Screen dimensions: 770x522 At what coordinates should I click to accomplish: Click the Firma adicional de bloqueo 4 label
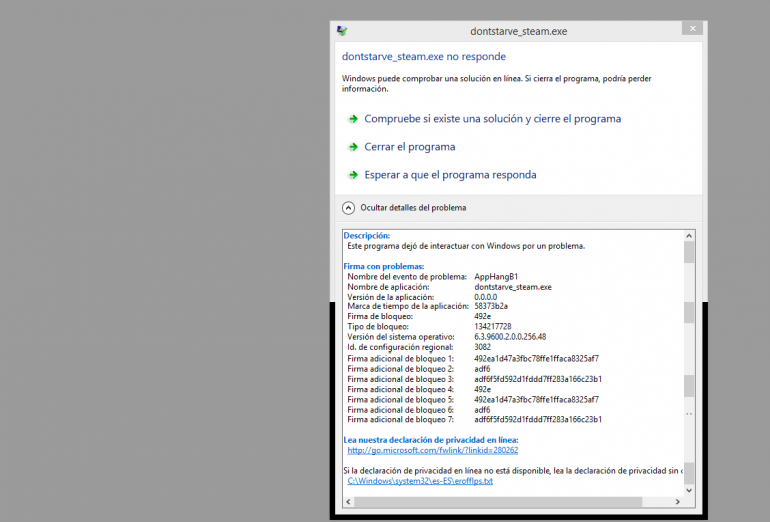click(x=400, y=390)
